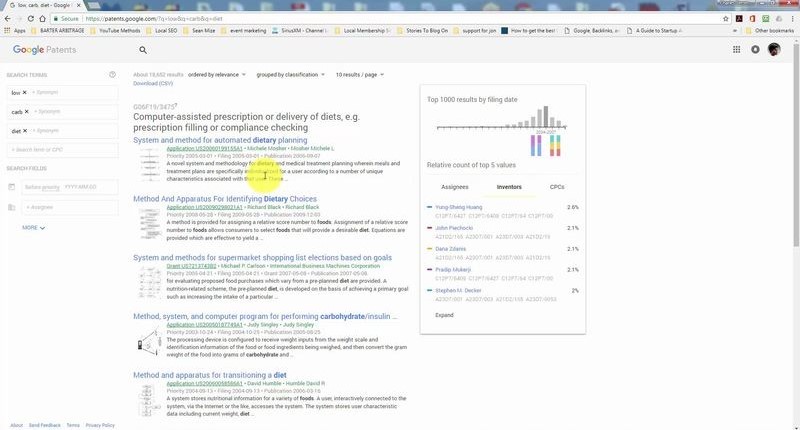Open the Google apps grid
The width and height of the screenshot is (800, 430).
(737, 50)
